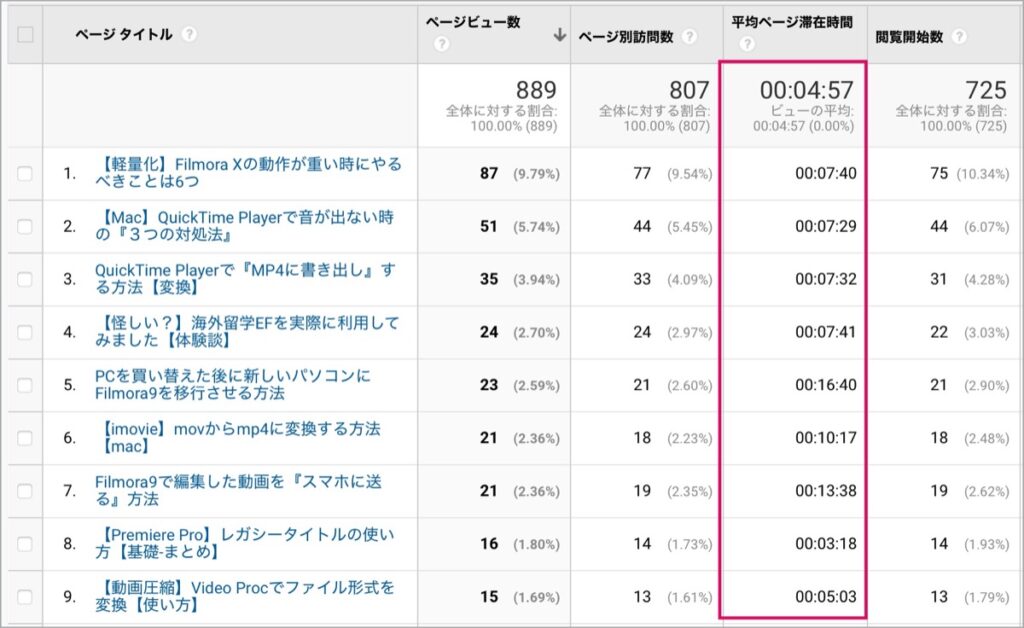The image size is (1024, 628).
Task: Click time value 00:03:18 in row 8
Action: (825, 543)
